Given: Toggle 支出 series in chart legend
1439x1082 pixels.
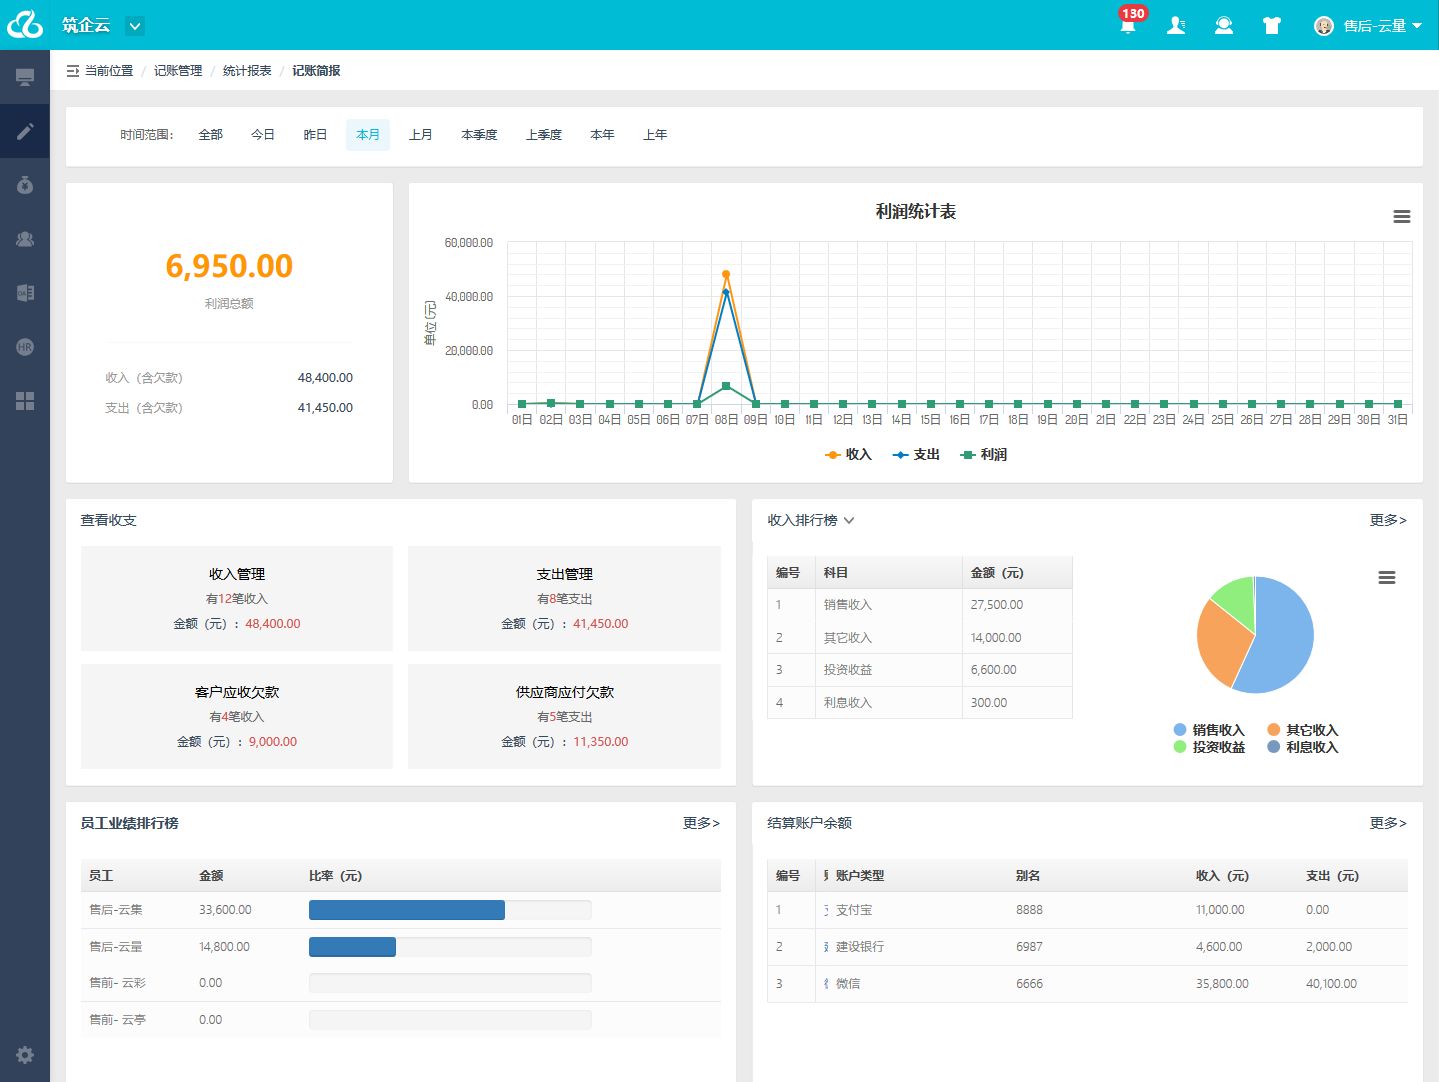Looking at the screenshot, I should pos(916,455).
